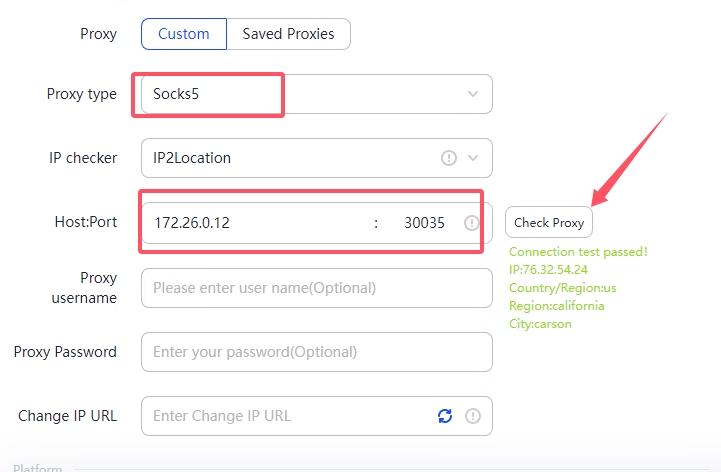Click the info icon in IP checker row

click(x=449, y=158)
